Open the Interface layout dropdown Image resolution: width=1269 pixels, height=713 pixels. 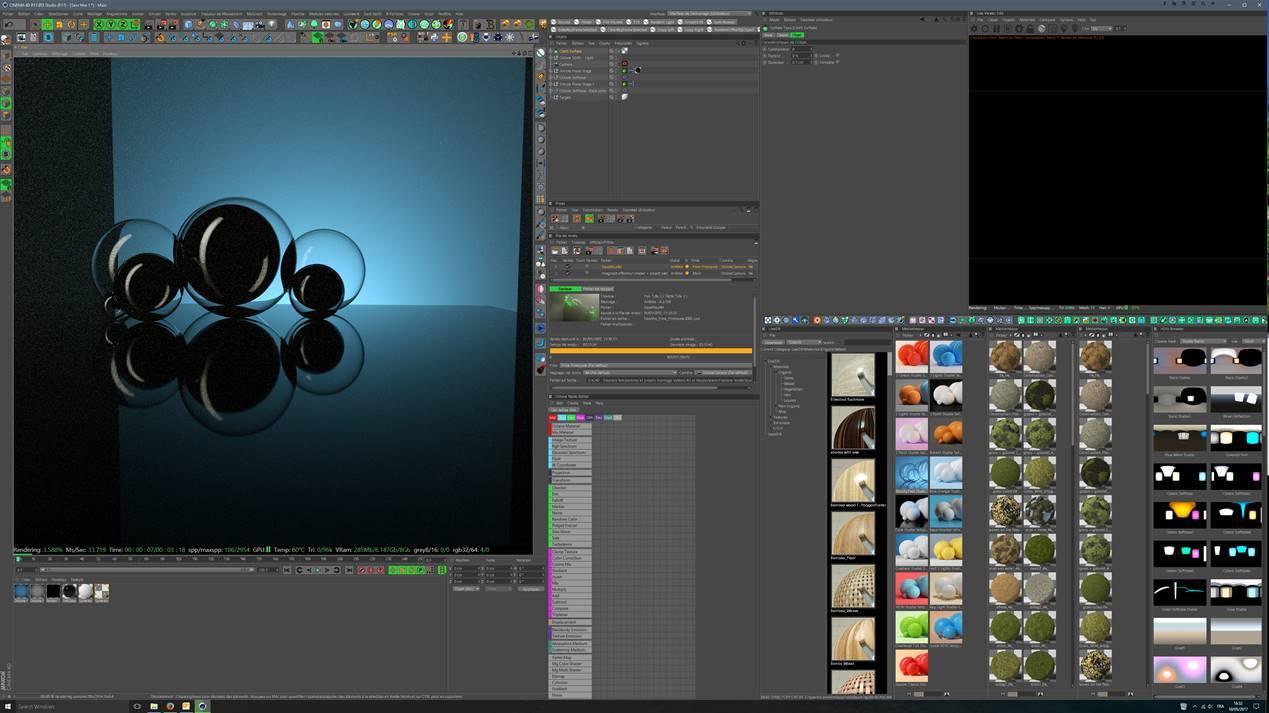(709, 13)
